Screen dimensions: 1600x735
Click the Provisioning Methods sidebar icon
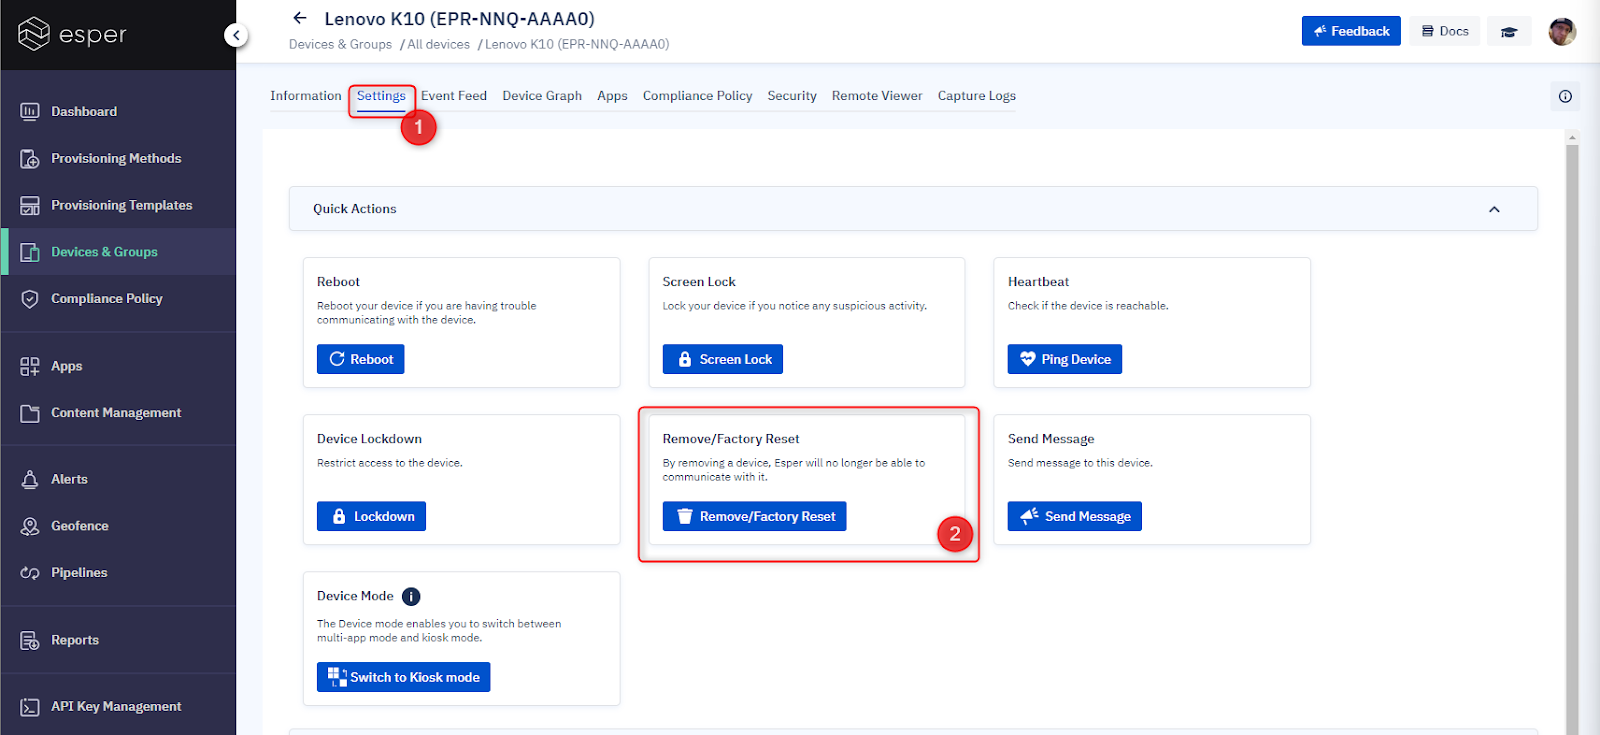30,158
